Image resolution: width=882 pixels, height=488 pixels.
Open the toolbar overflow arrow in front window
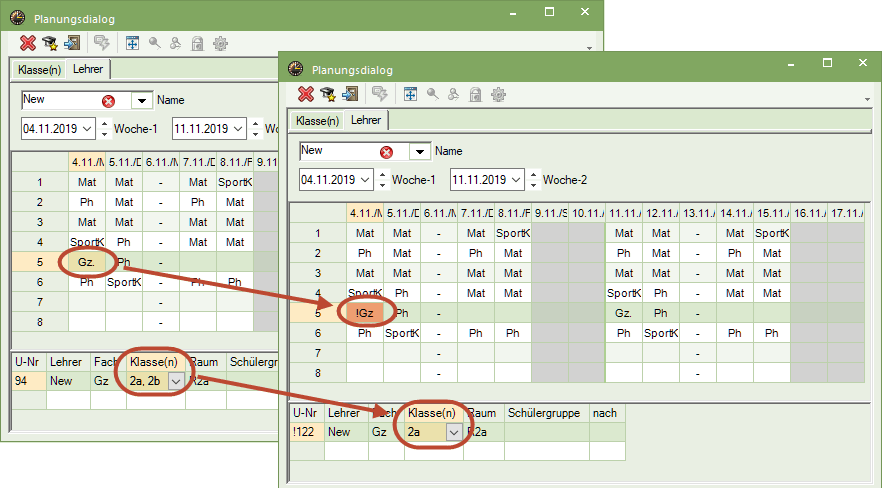click(x=867, y=100)
